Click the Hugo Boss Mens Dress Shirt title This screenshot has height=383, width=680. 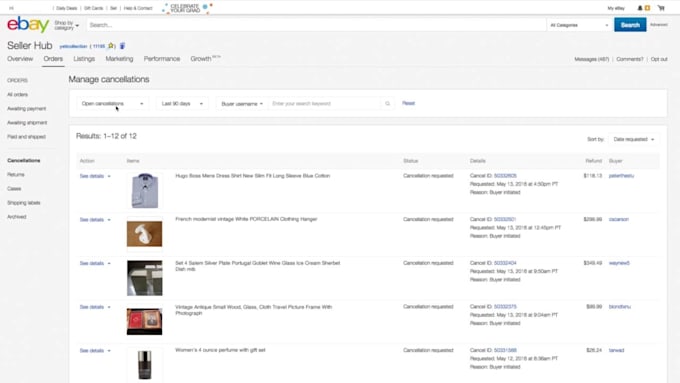coord(252,176)
